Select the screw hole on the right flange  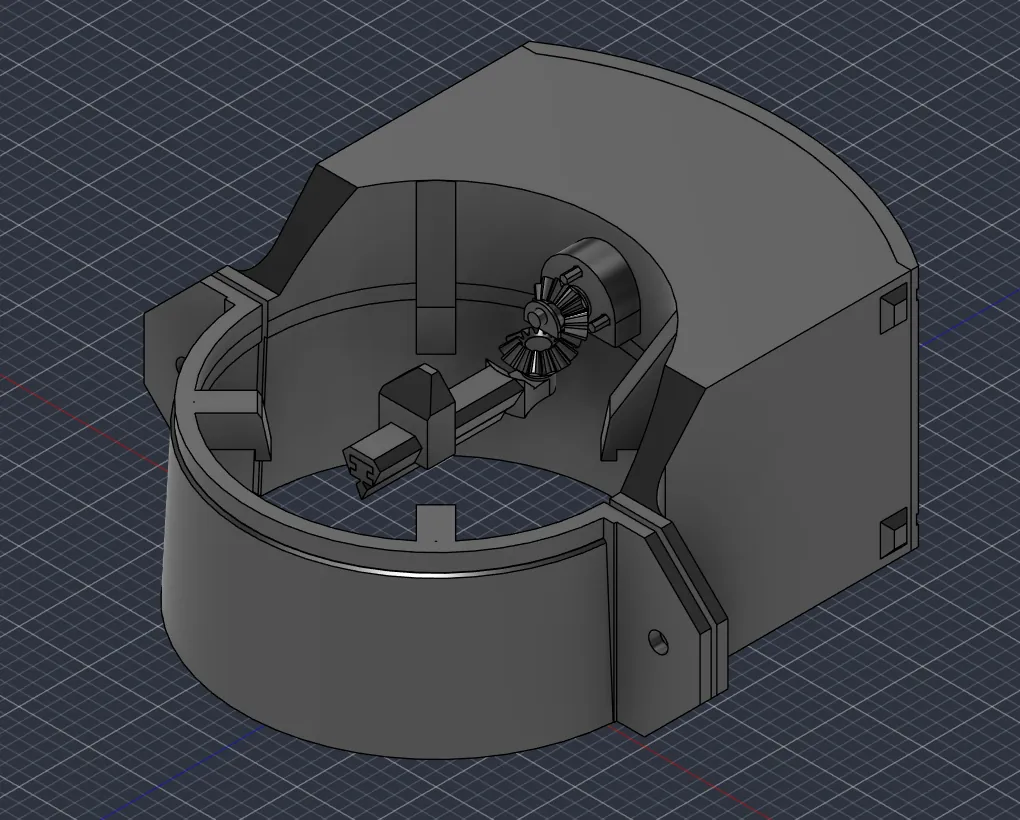pyautogui.click(x=658, y=642)
